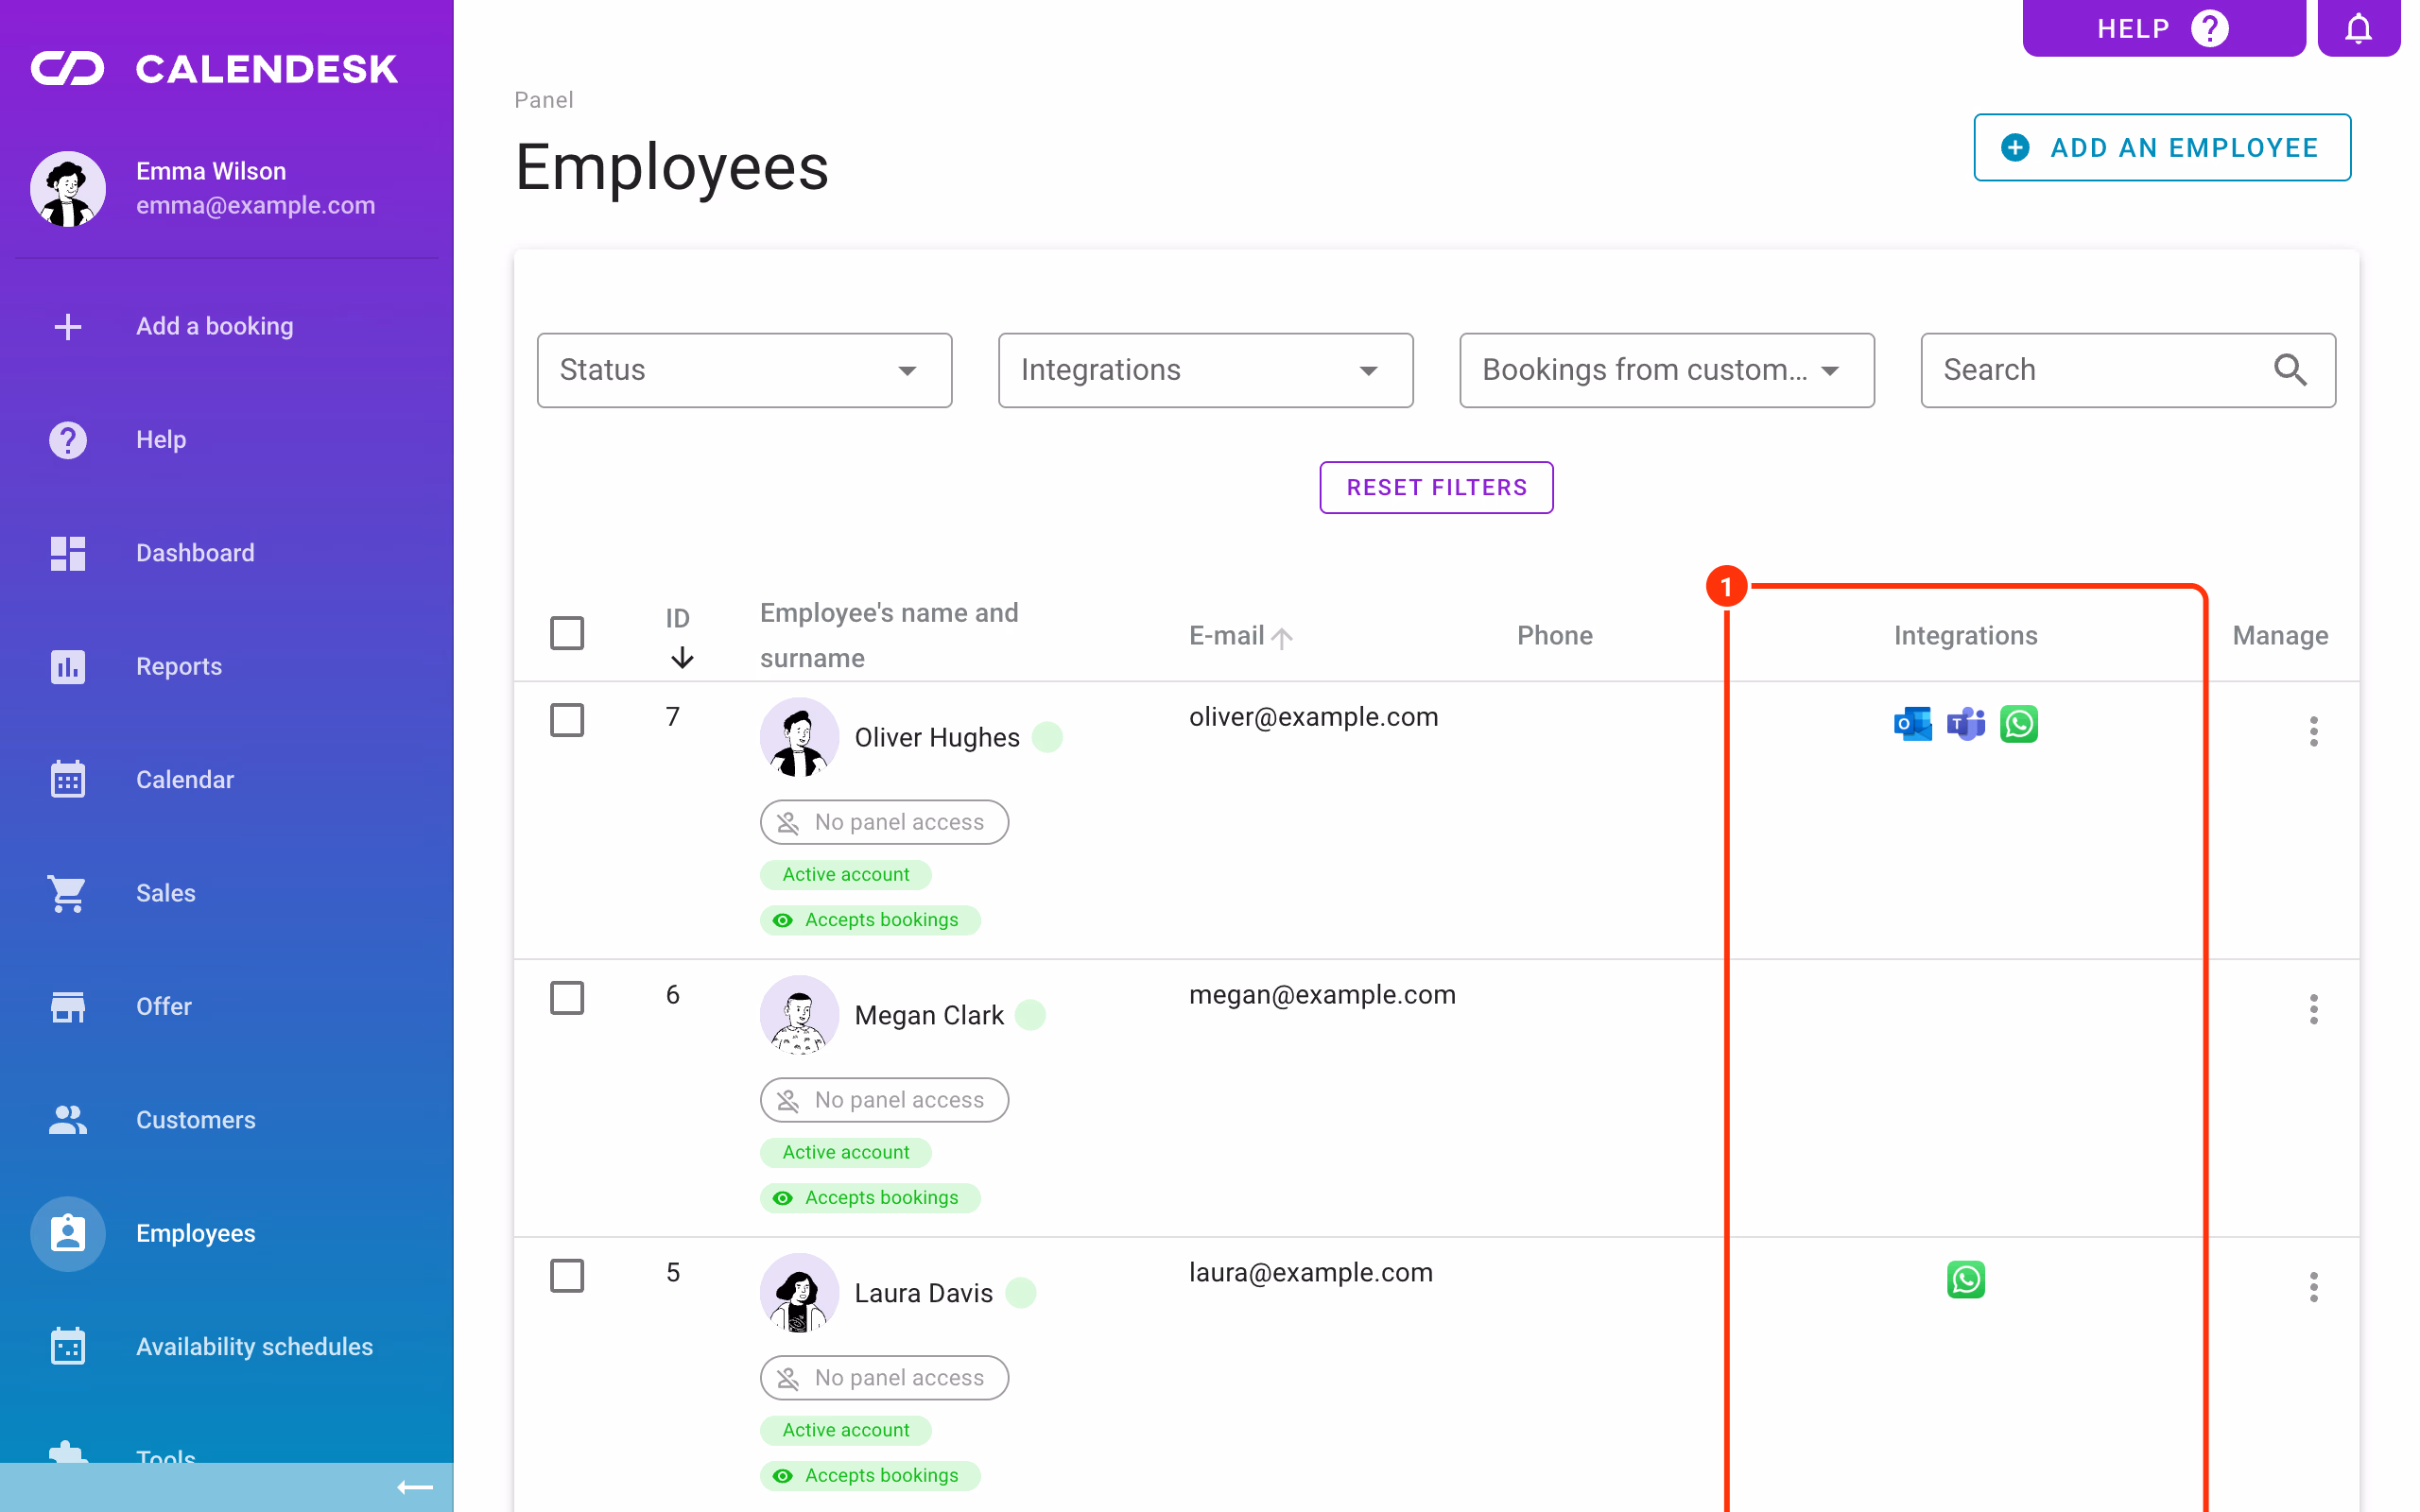Open the notifications bell
This screenshot has width=2420, height=1512.
point(2358,28)
